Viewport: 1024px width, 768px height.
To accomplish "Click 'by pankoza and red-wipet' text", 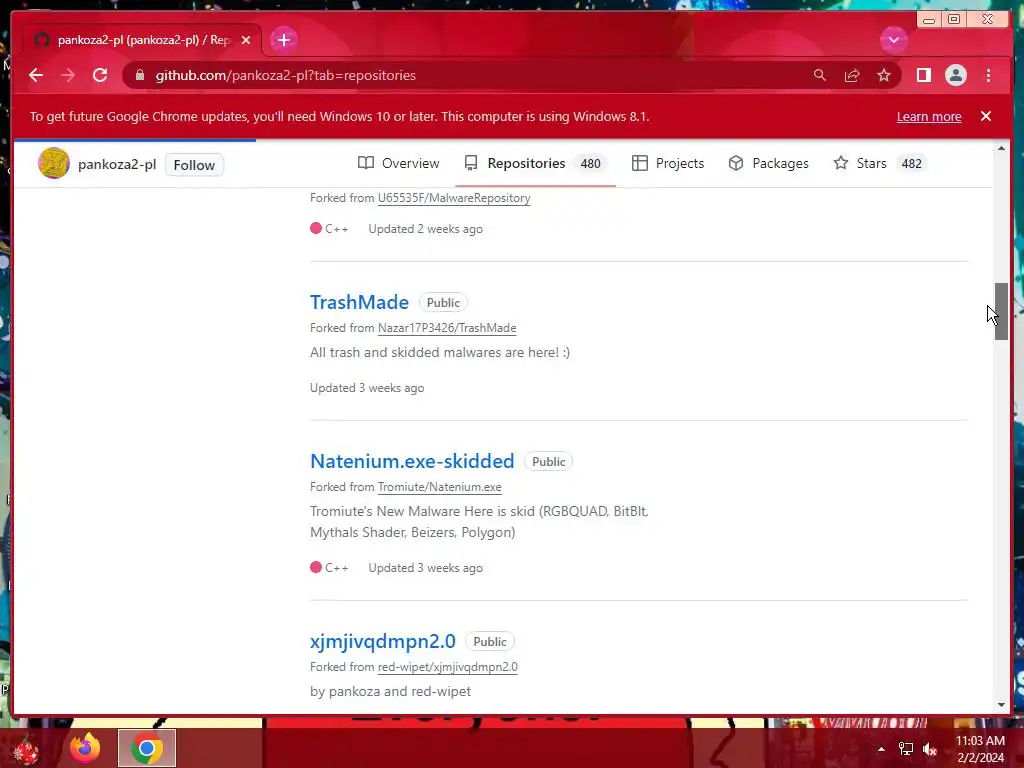I will [391, 691].
